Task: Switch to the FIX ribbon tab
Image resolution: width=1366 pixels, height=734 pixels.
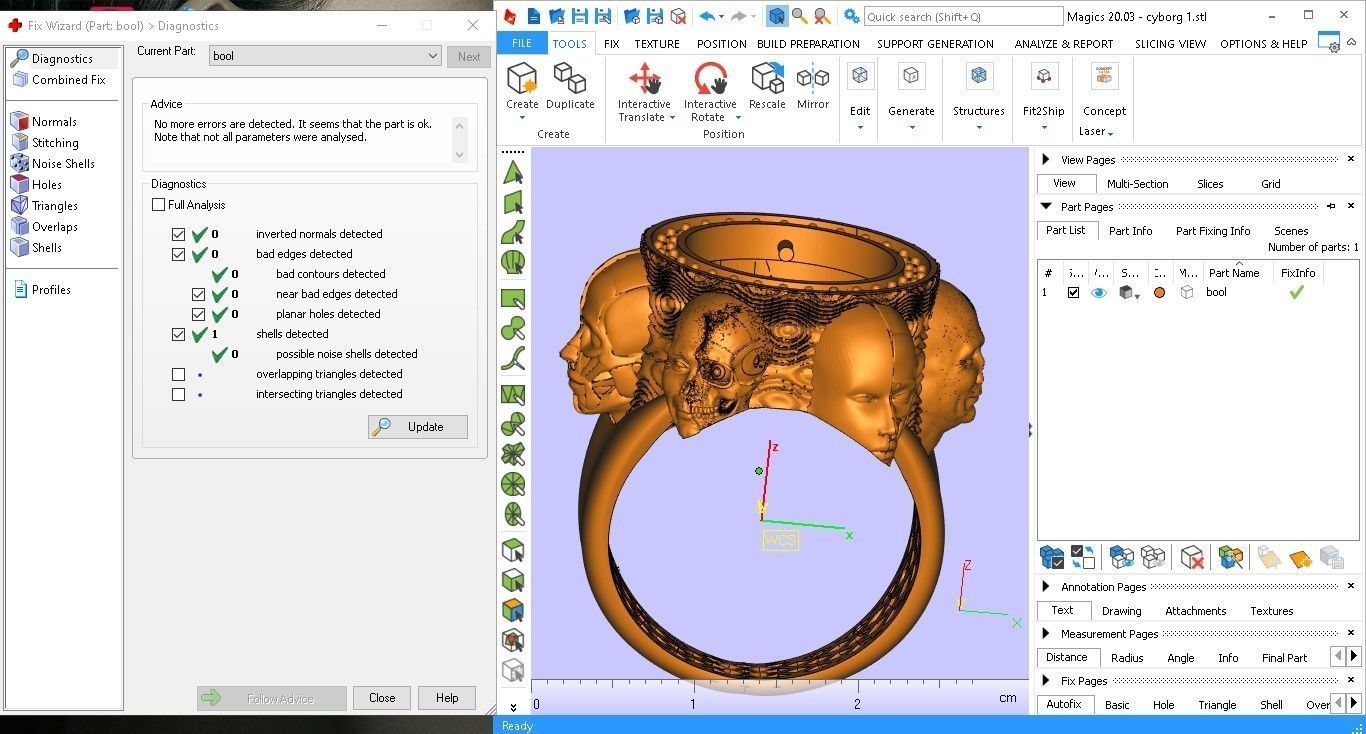Action: [x=612, y=44]
